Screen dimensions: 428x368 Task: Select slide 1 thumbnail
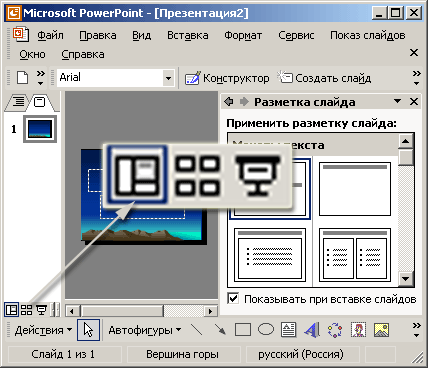(40, 129)
